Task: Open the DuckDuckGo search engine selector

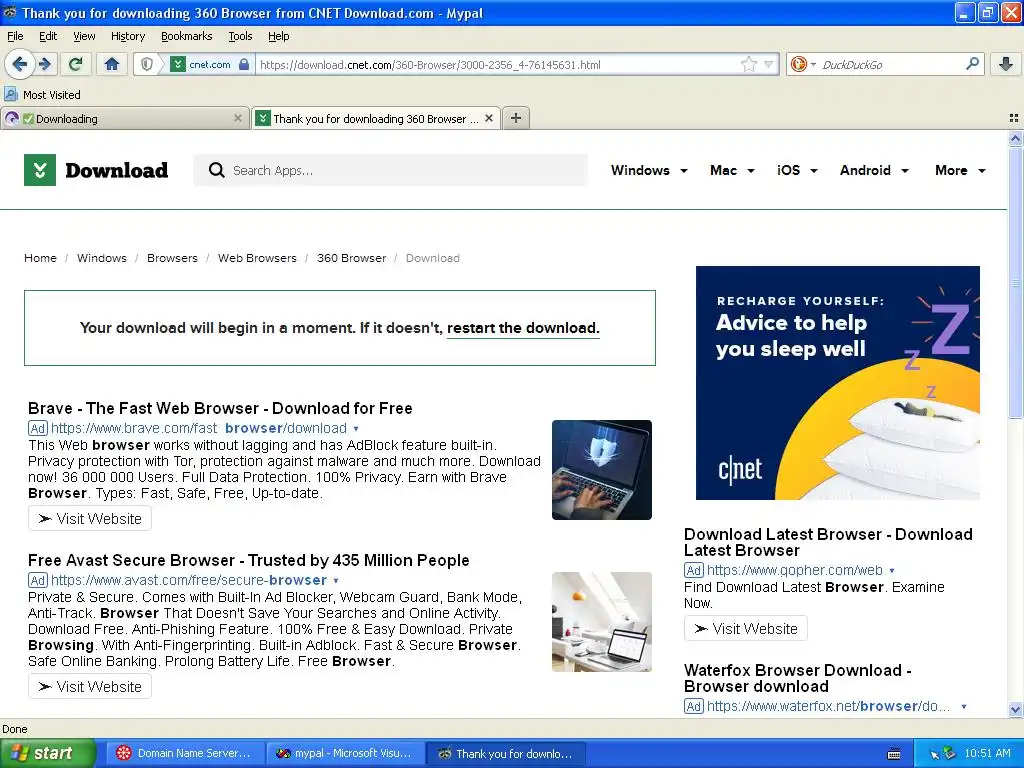Action: [x=803, y=64]
